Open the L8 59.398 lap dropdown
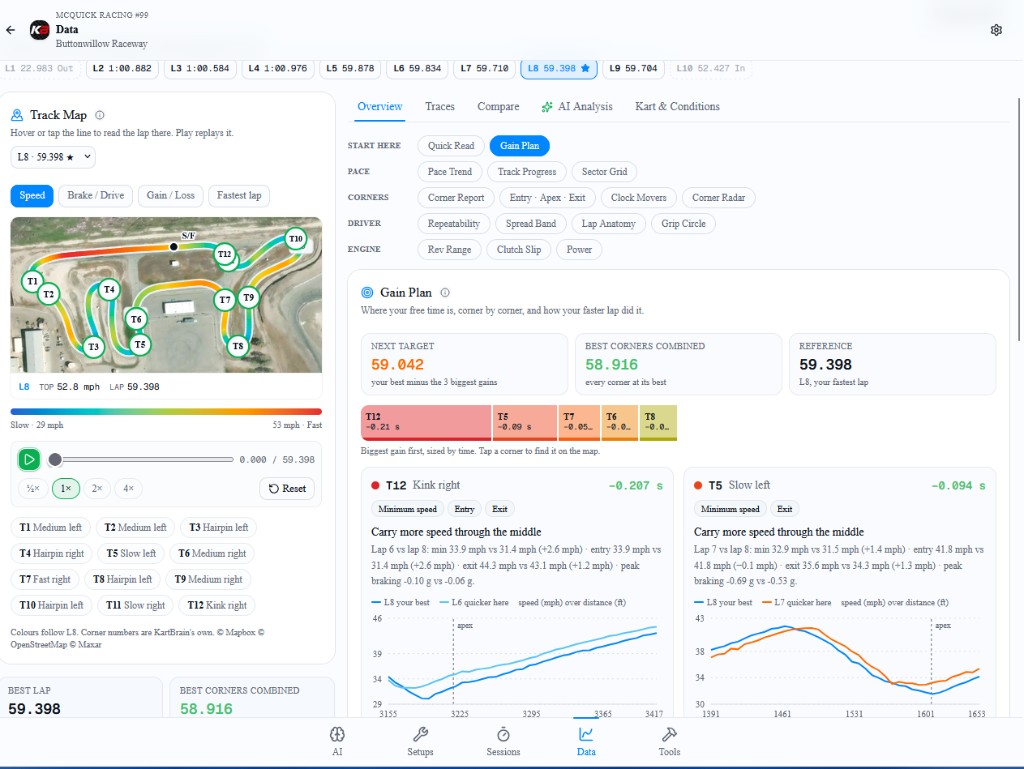 pos(54,157)
